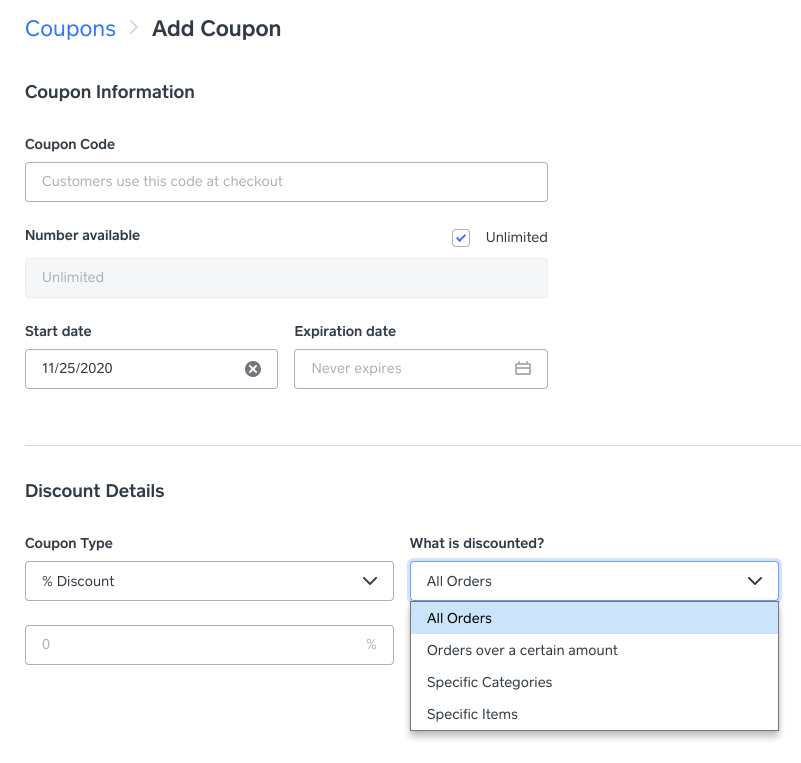The image size is (801, 763).
Task: Click the Unlimited checkbox label text
Action: pos(516,238)
